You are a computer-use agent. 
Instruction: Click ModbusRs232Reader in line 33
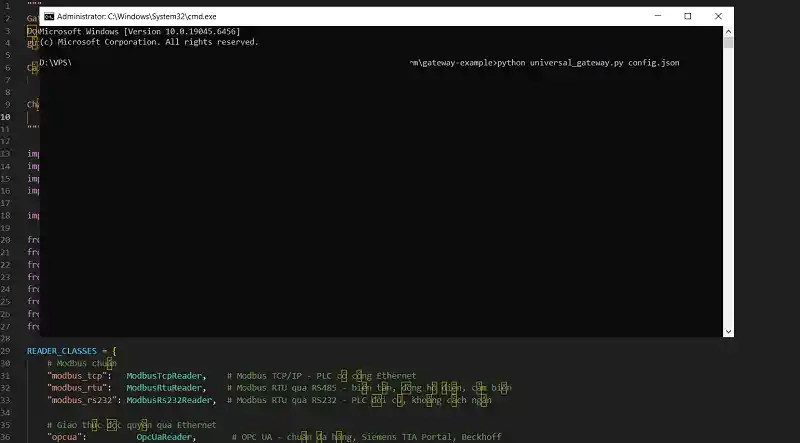coord(169,400)
